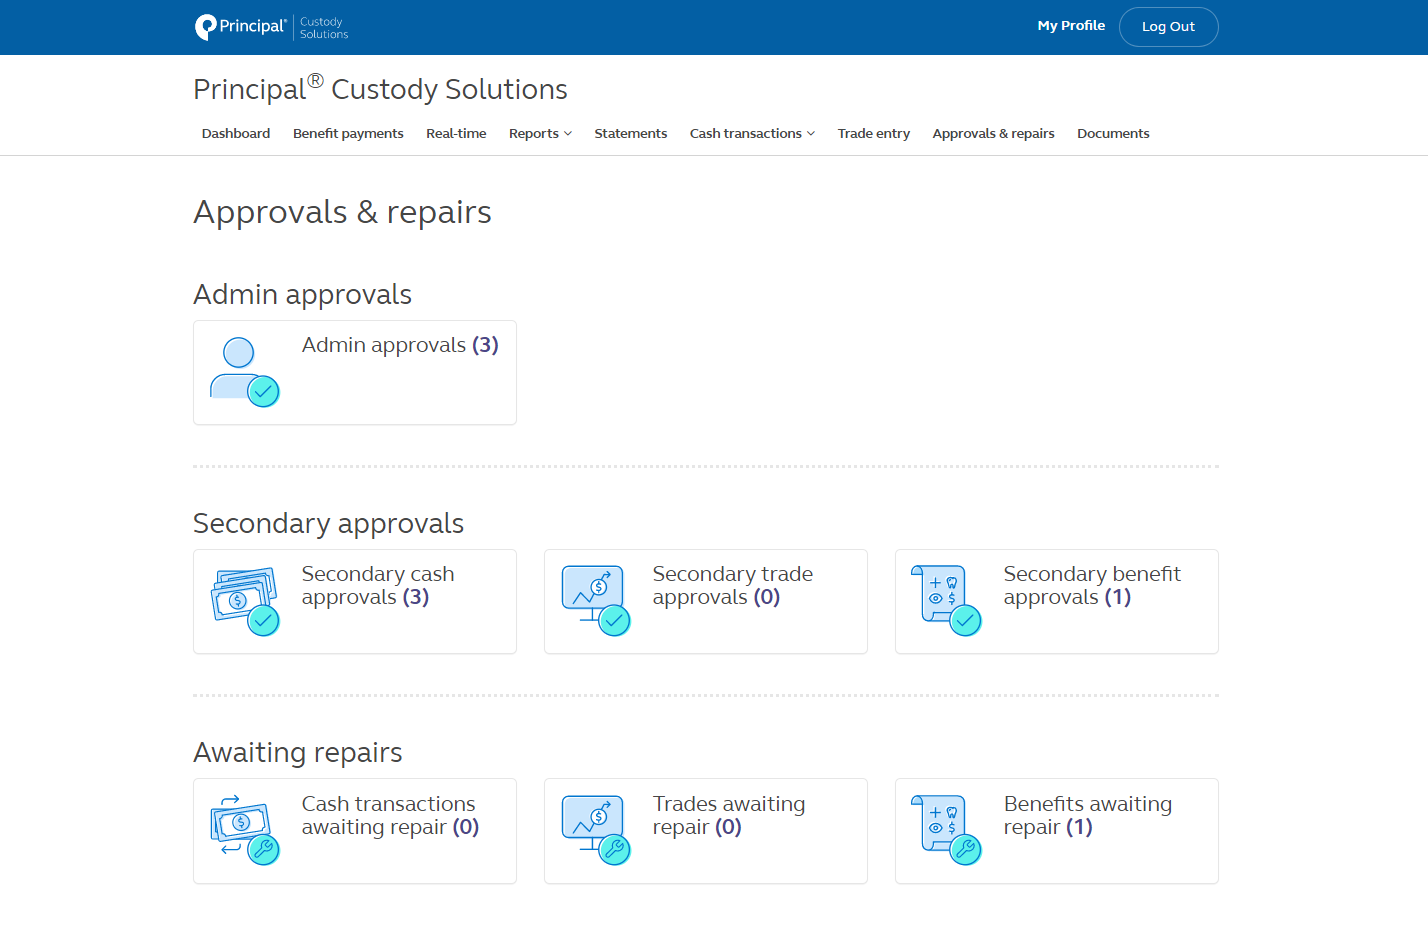This screenshot has height=937, width=1428.
Task: Navigate to Statements
Action: point(630,133)
